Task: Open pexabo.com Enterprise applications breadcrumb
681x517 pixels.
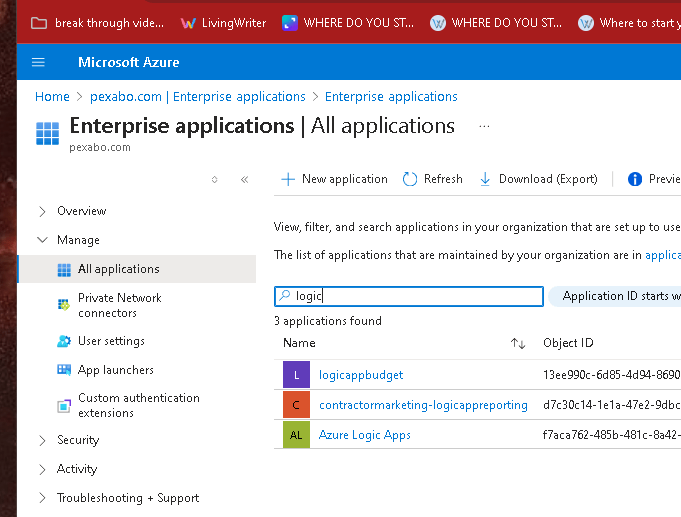Action: coord(198,96)
